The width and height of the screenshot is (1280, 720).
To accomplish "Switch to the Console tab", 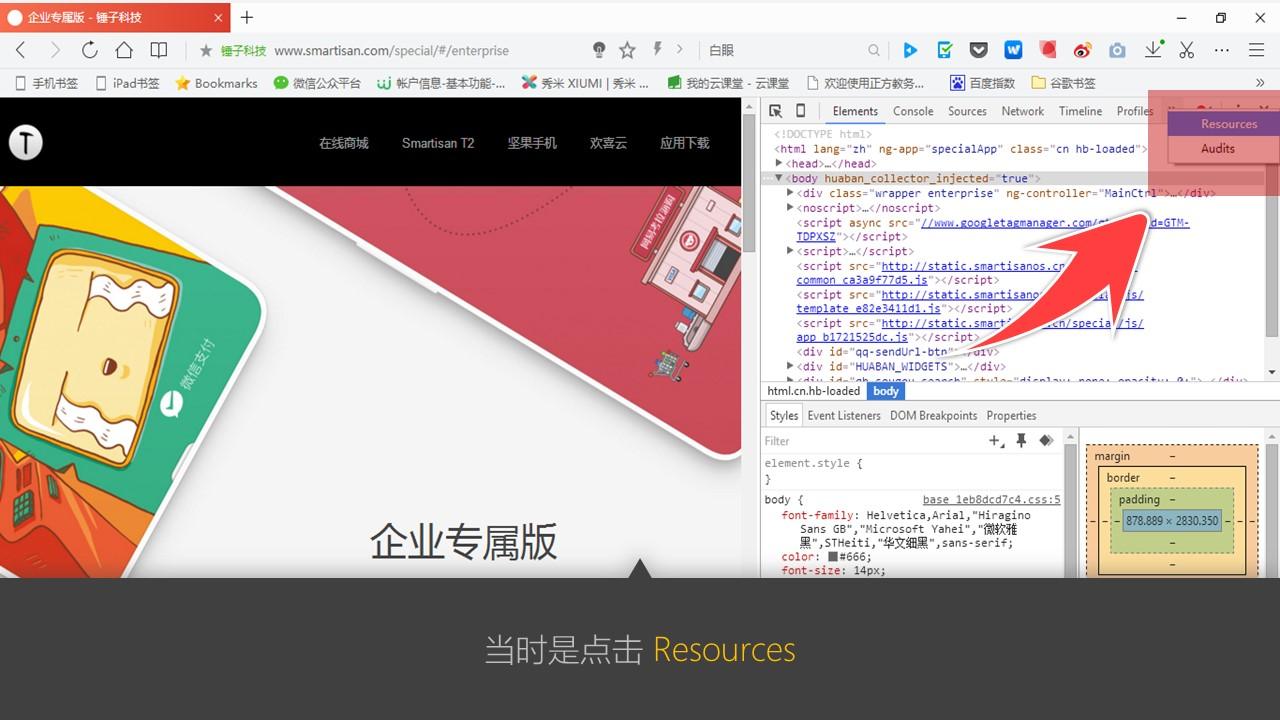I will 913,111.
